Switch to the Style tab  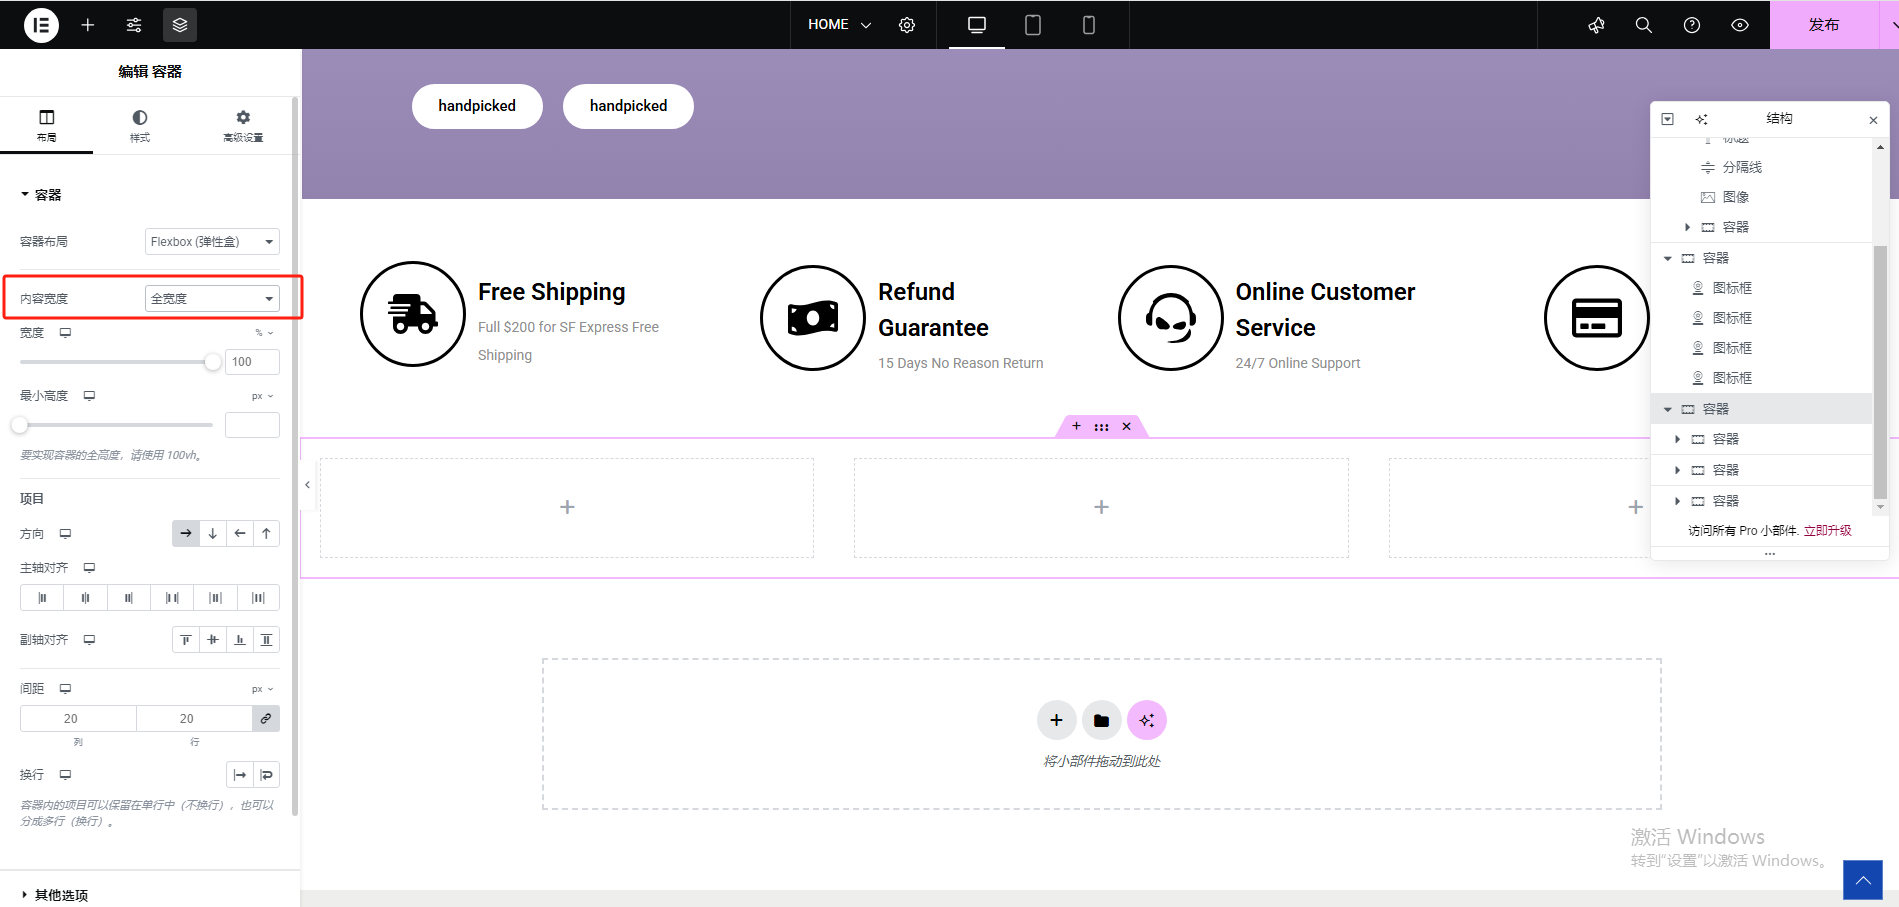139,126
